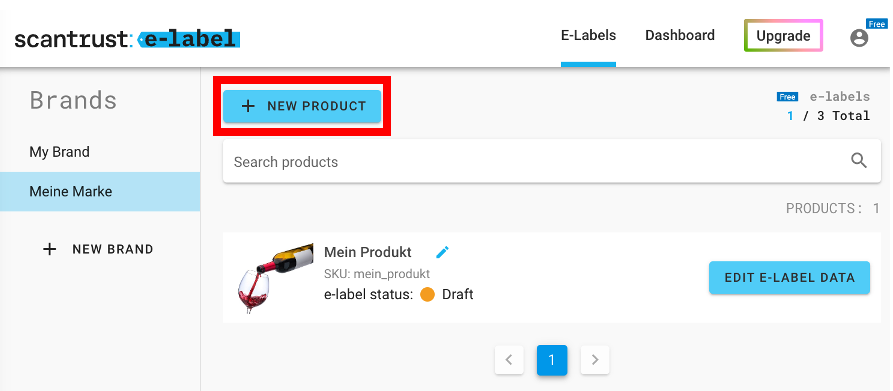Click the Free badge near e-labels count
The width and height of the screenshot is (893, 391).
click(787, 97)
